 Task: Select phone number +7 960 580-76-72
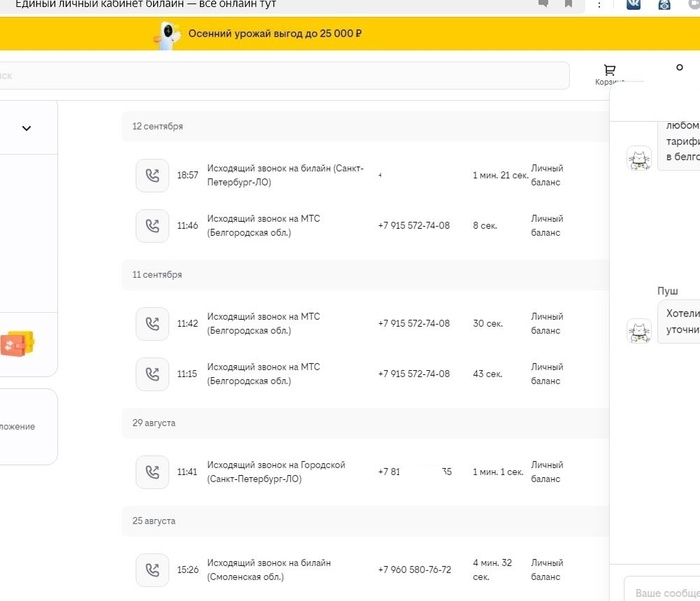[414, 570]
